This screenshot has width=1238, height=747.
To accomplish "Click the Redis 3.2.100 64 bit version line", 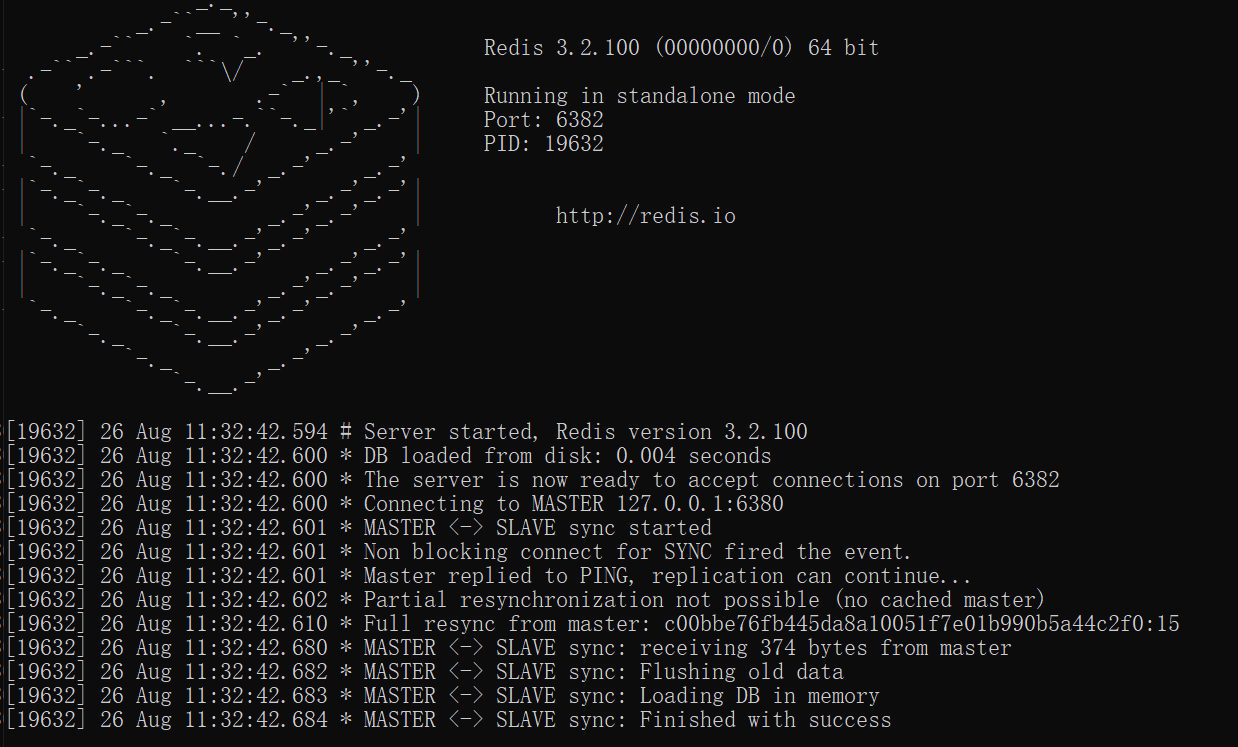I will point(681,48).
